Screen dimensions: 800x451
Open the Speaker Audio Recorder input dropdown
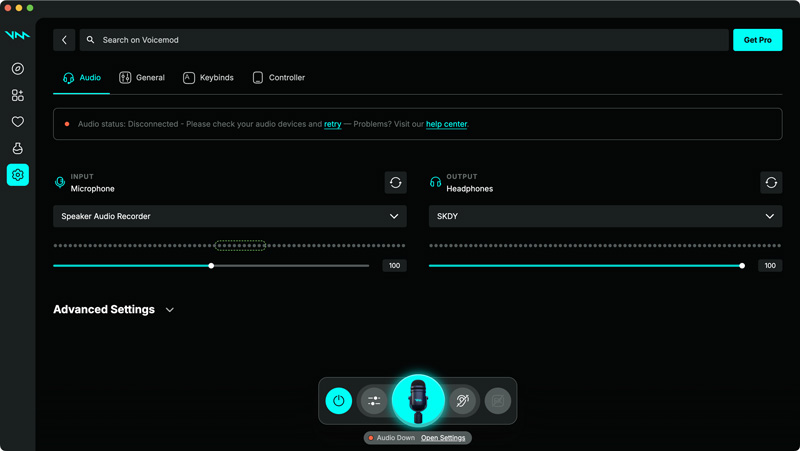[230, 216]
